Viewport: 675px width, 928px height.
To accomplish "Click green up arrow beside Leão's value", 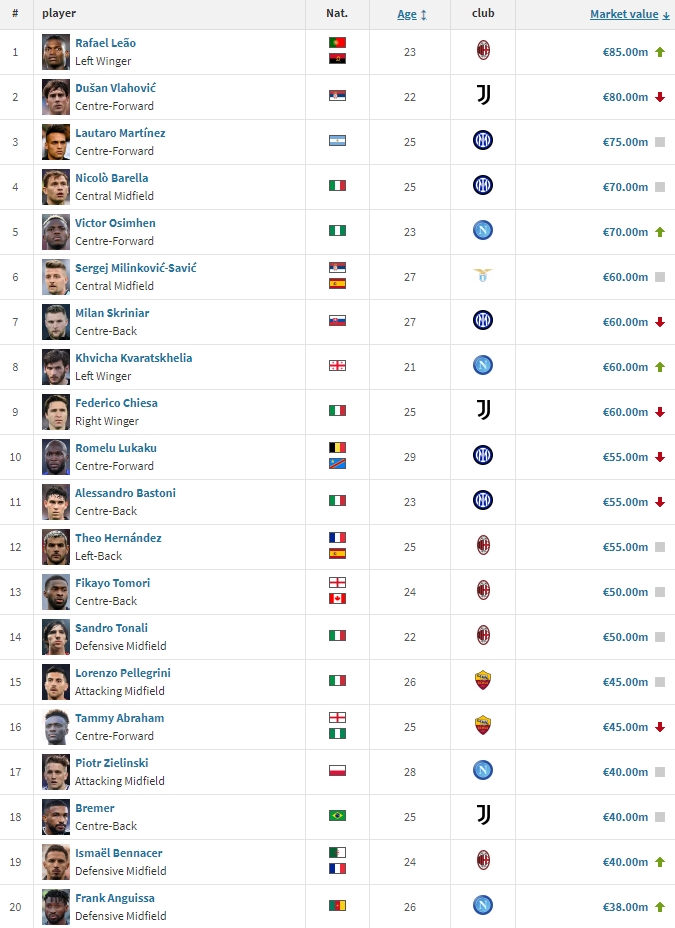I will coord(660,52).
